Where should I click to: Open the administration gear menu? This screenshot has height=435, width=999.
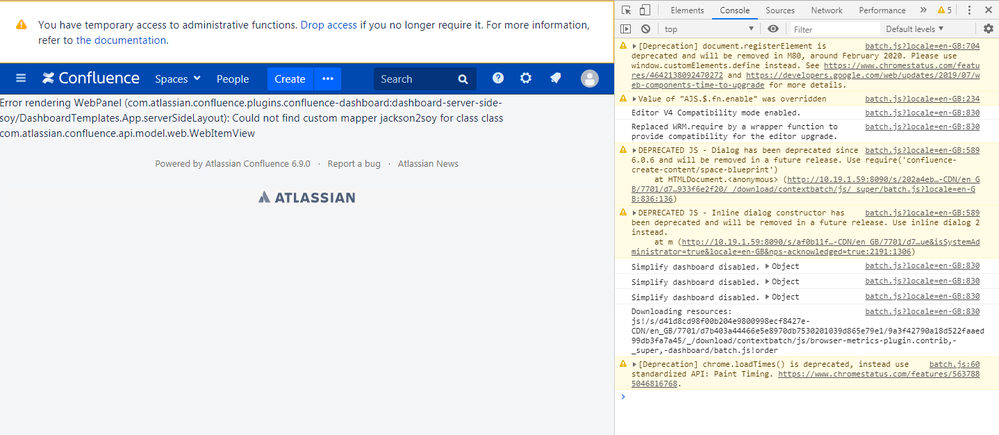click(526, 78)
